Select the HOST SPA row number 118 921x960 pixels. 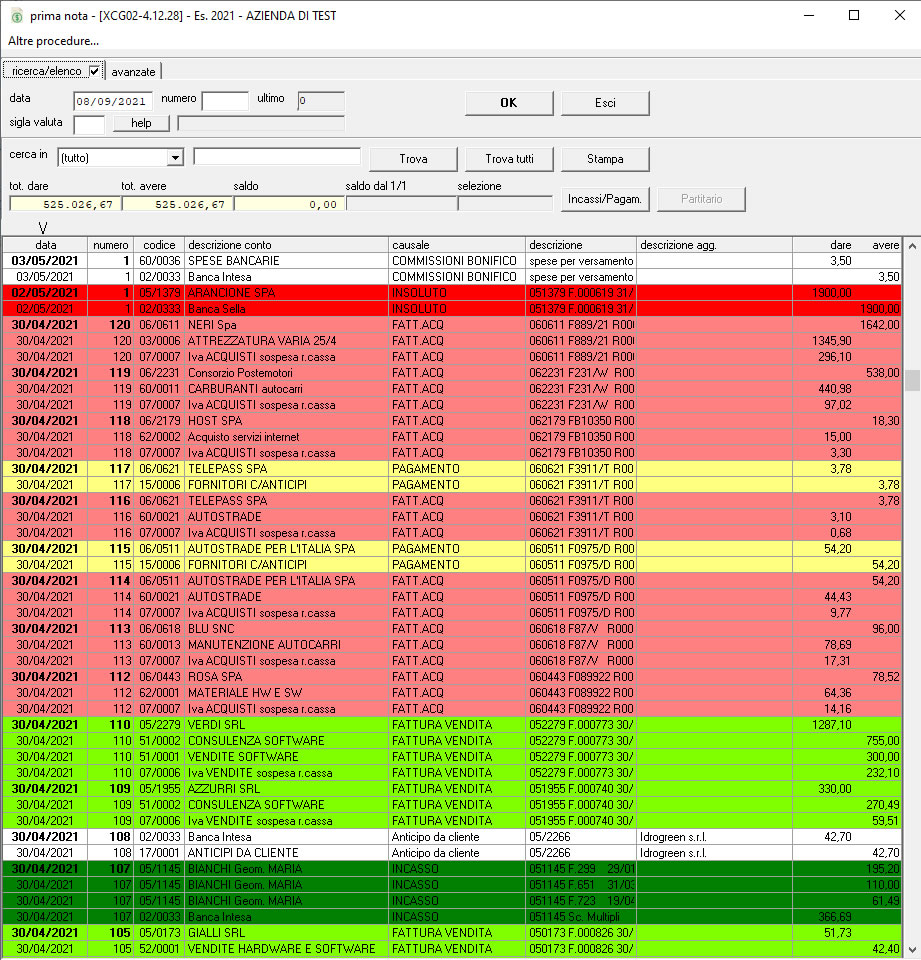pyautogui.click(x=452, y=421)
